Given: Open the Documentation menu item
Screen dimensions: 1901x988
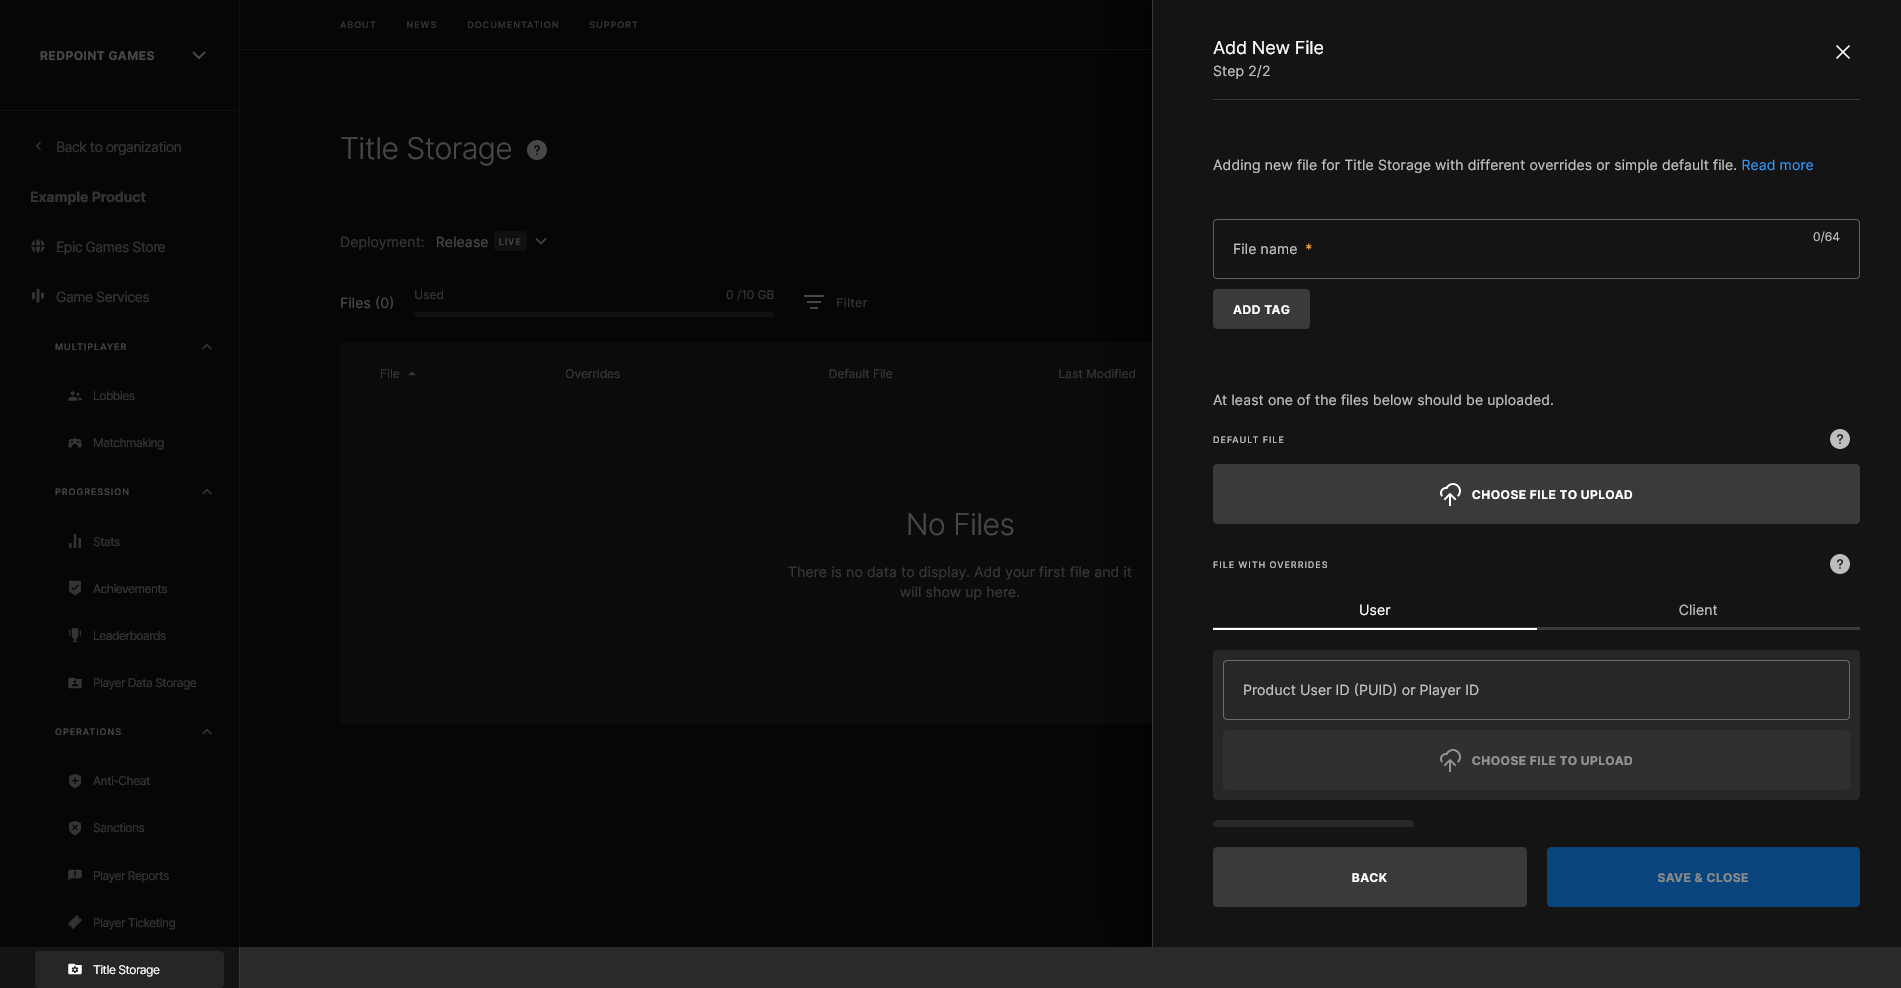Looking at the screenshot, I should point(512,24).
